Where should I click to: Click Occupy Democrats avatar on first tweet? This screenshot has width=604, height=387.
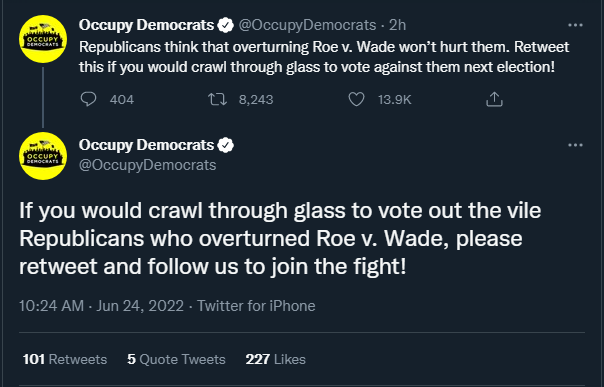(43, 39)
